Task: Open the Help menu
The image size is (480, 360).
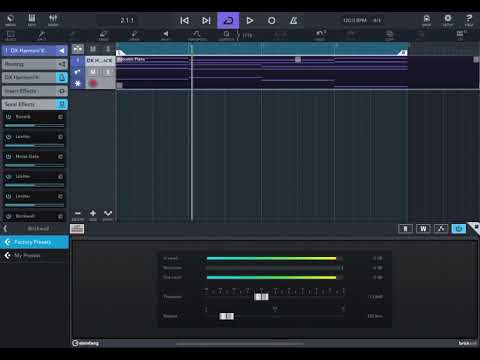Action: (x=469, y=20)
